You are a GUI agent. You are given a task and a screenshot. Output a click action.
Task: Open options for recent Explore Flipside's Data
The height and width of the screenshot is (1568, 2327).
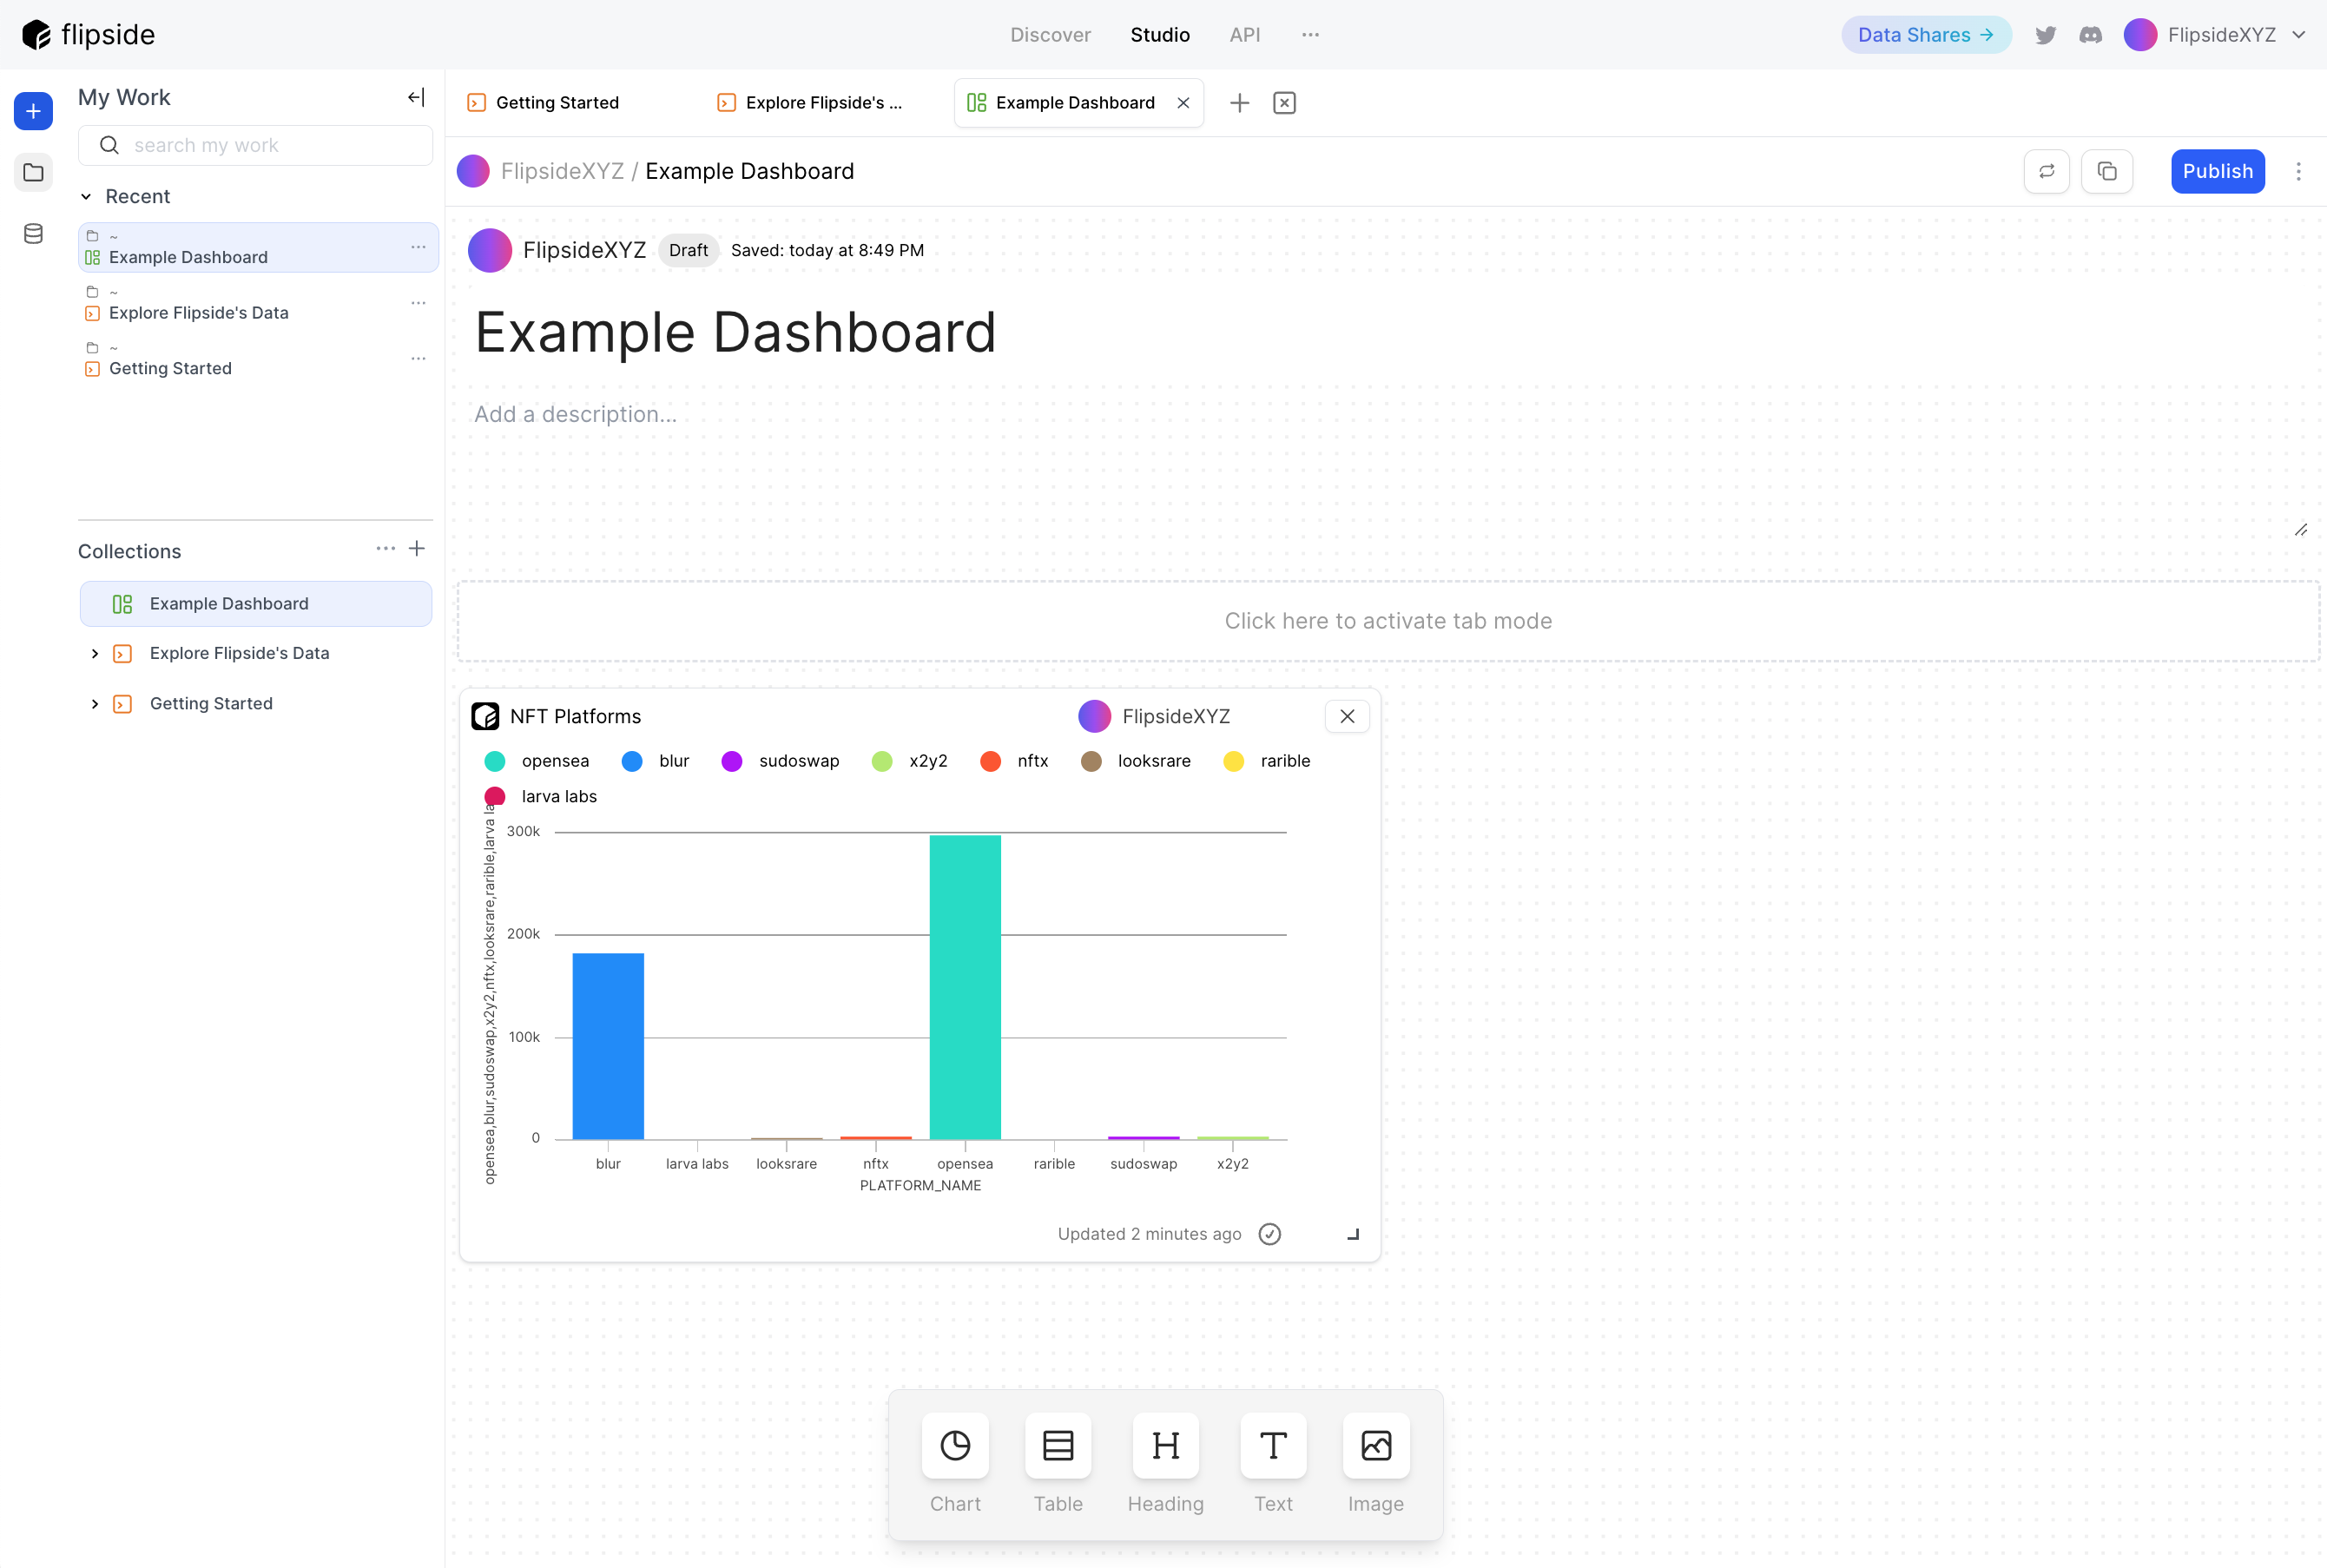(x=418, y=303)
